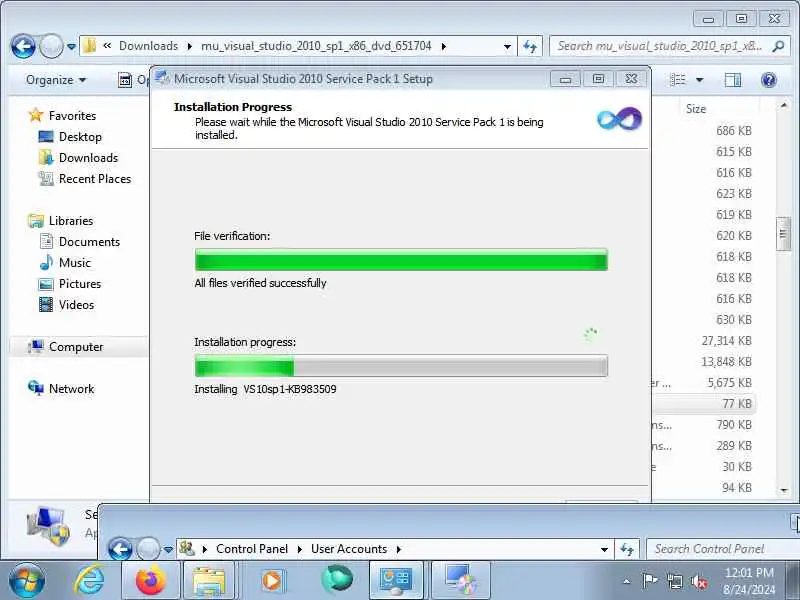Select the highlighted 77 KB file row
Image resolution: width=800 pixels, height=600 pixels.
coord(704,404)
